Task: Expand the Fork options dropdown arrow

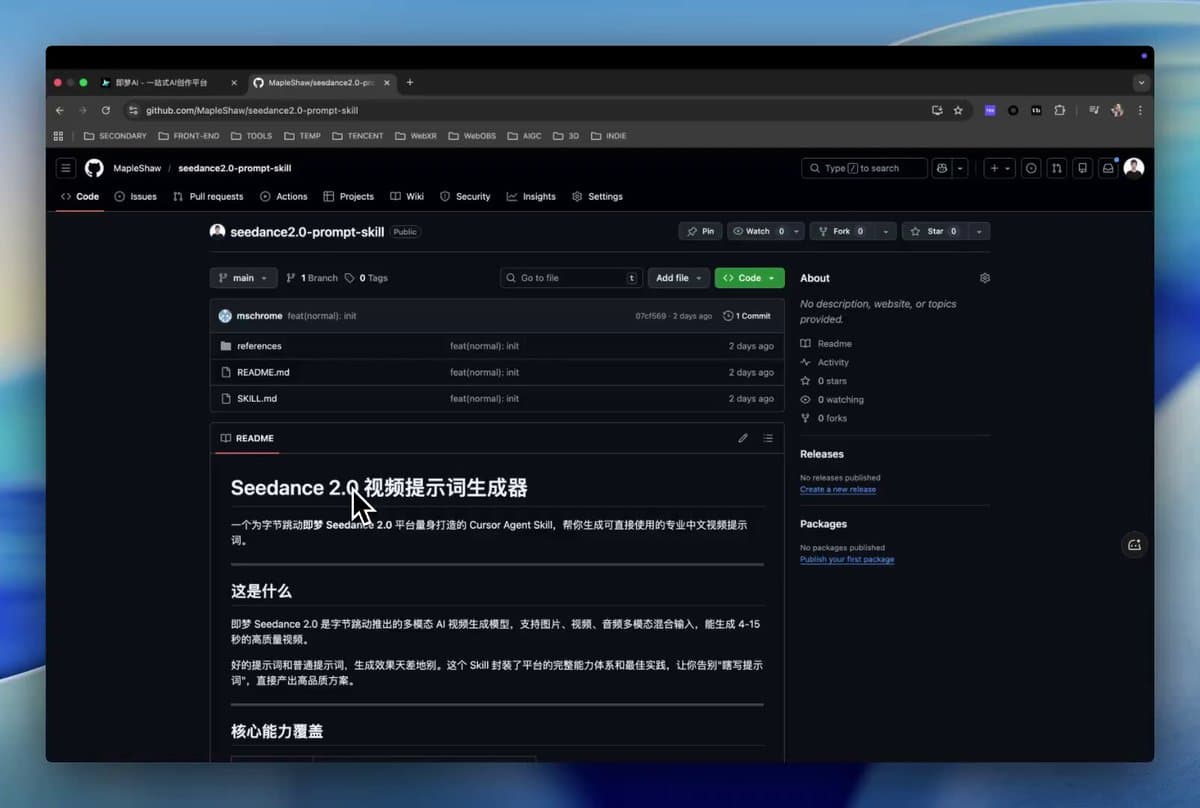Action: (x=886, y=231)
